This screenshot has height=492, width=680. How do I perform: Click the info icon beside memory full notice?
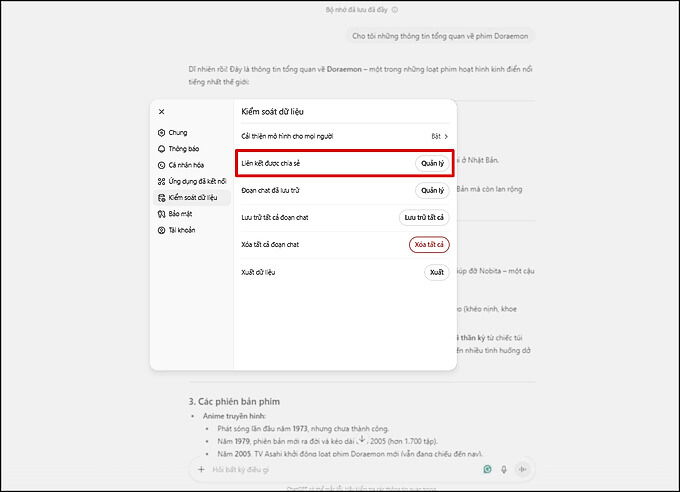[394, 10]
